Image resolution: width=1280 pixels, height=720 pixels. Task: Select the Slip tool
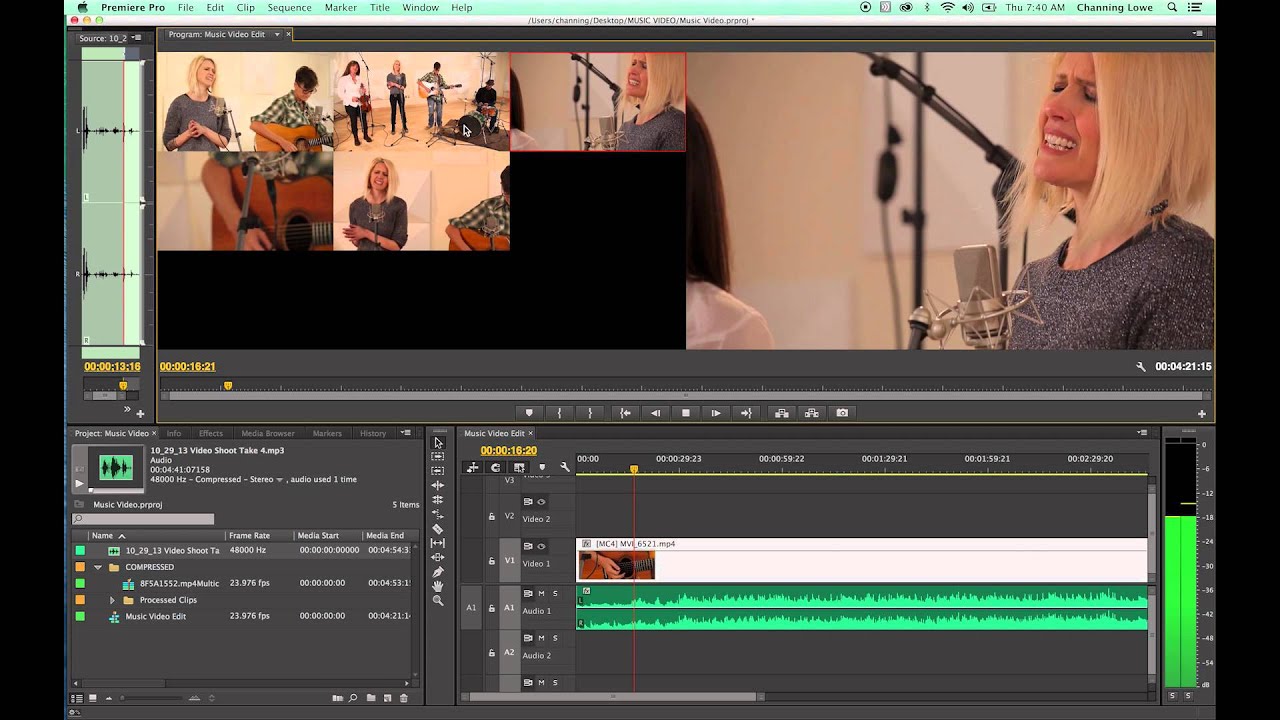(x=438, y=543)
